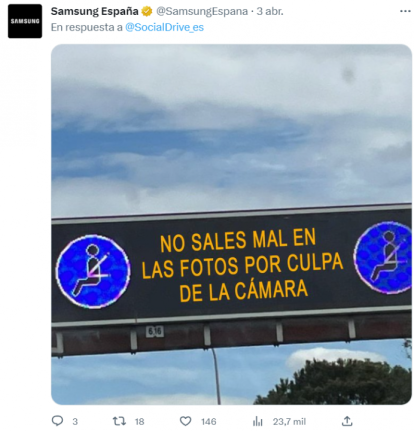Screen dimensions: 414x431
Task: Share the tweet via upload arrow icon
Action: pyautogui.click(x=347, y=421)
